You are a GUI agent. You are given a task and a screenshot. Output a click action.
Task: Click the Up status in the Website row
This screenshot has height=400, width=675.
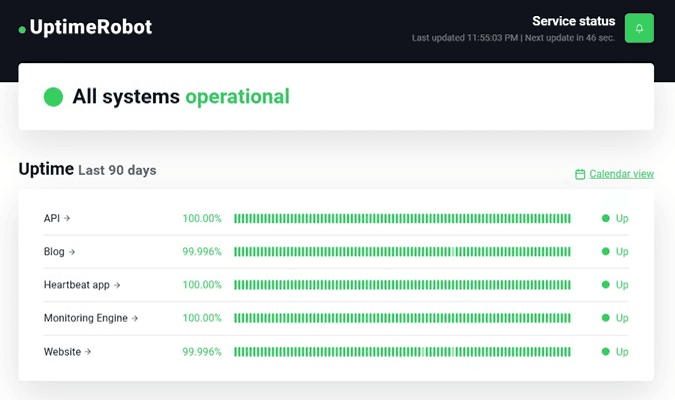point(615,352)
